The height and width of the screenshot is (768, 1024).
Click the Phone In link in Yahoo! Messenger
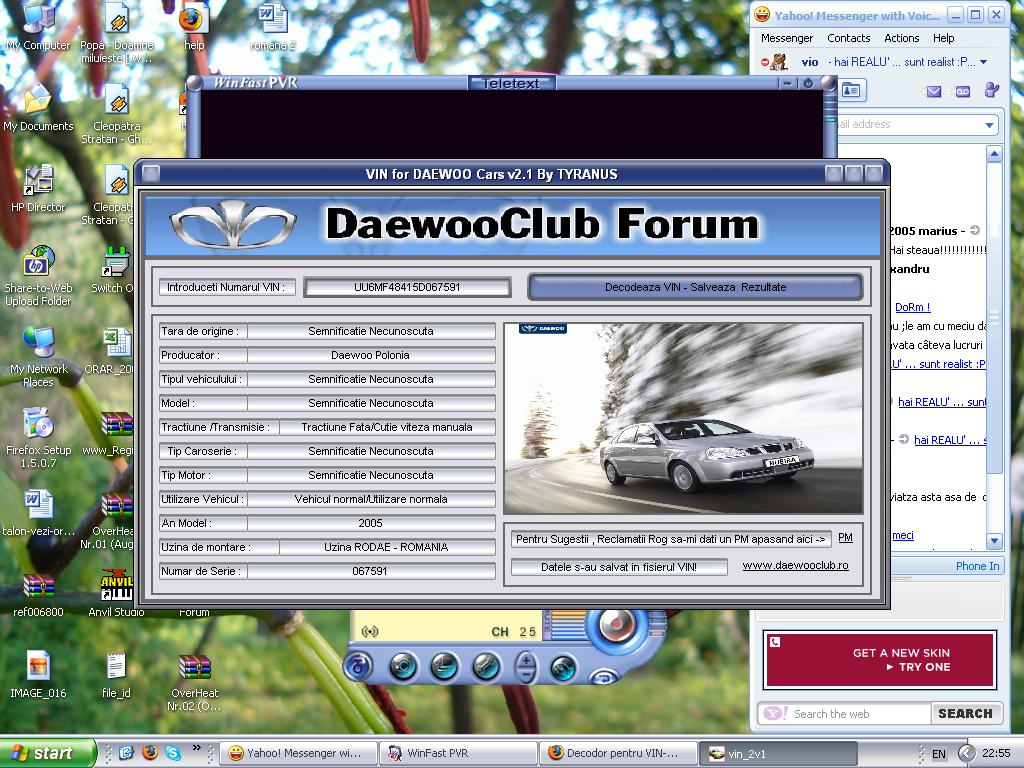click(977, 566)
